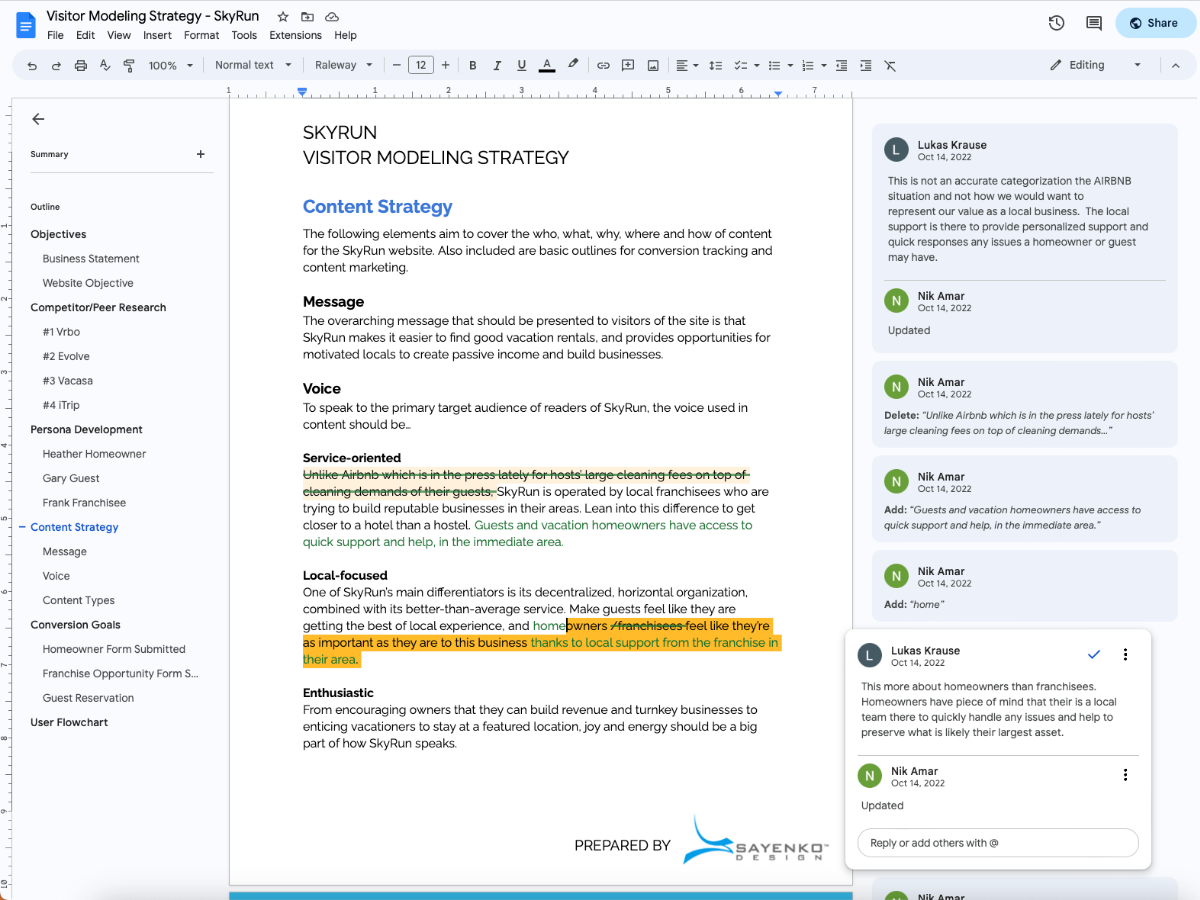Open the Tools menu

click(244, 35)
